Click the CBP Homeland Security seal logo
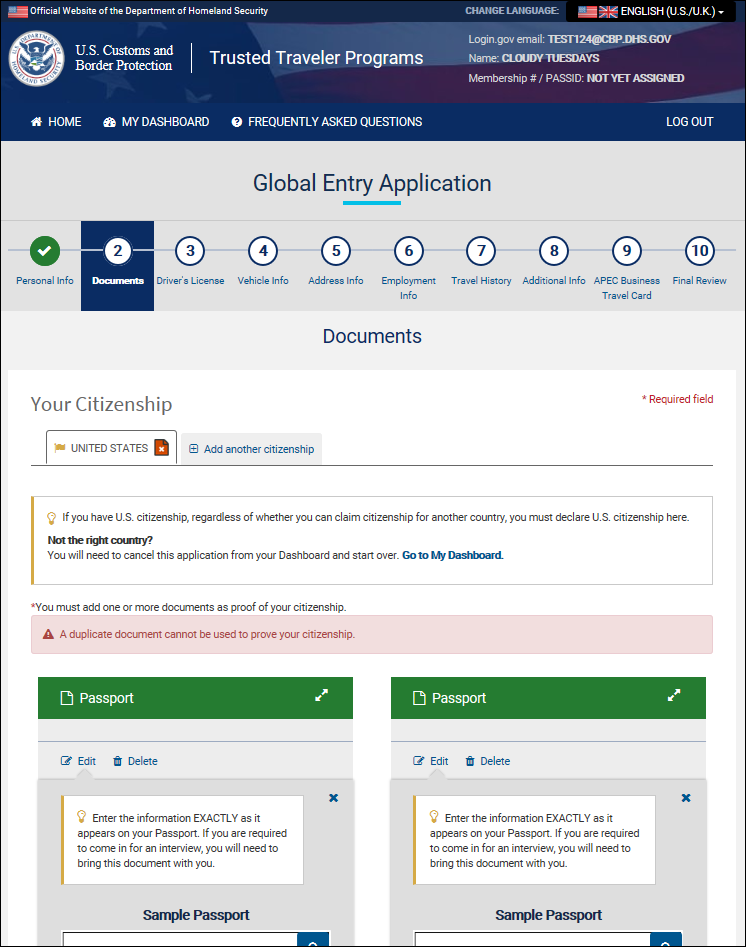 [36, 58]
